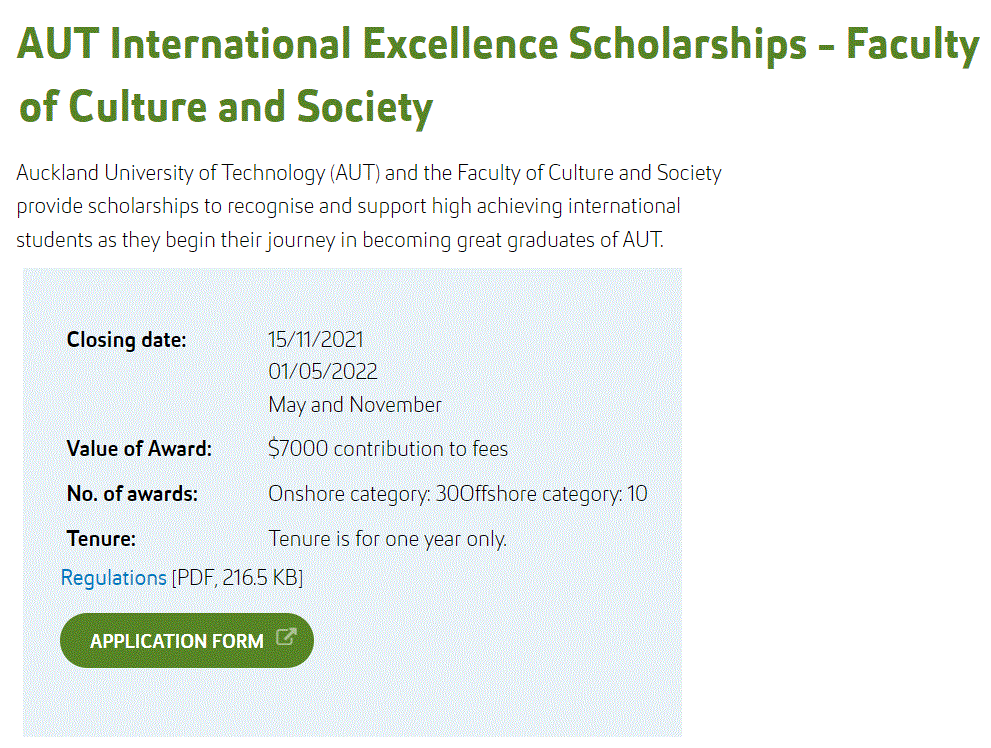Select the 'Tenure:' label
This screenshot has width=991, height=748.
pyautogui.click(x=101, y=539)
